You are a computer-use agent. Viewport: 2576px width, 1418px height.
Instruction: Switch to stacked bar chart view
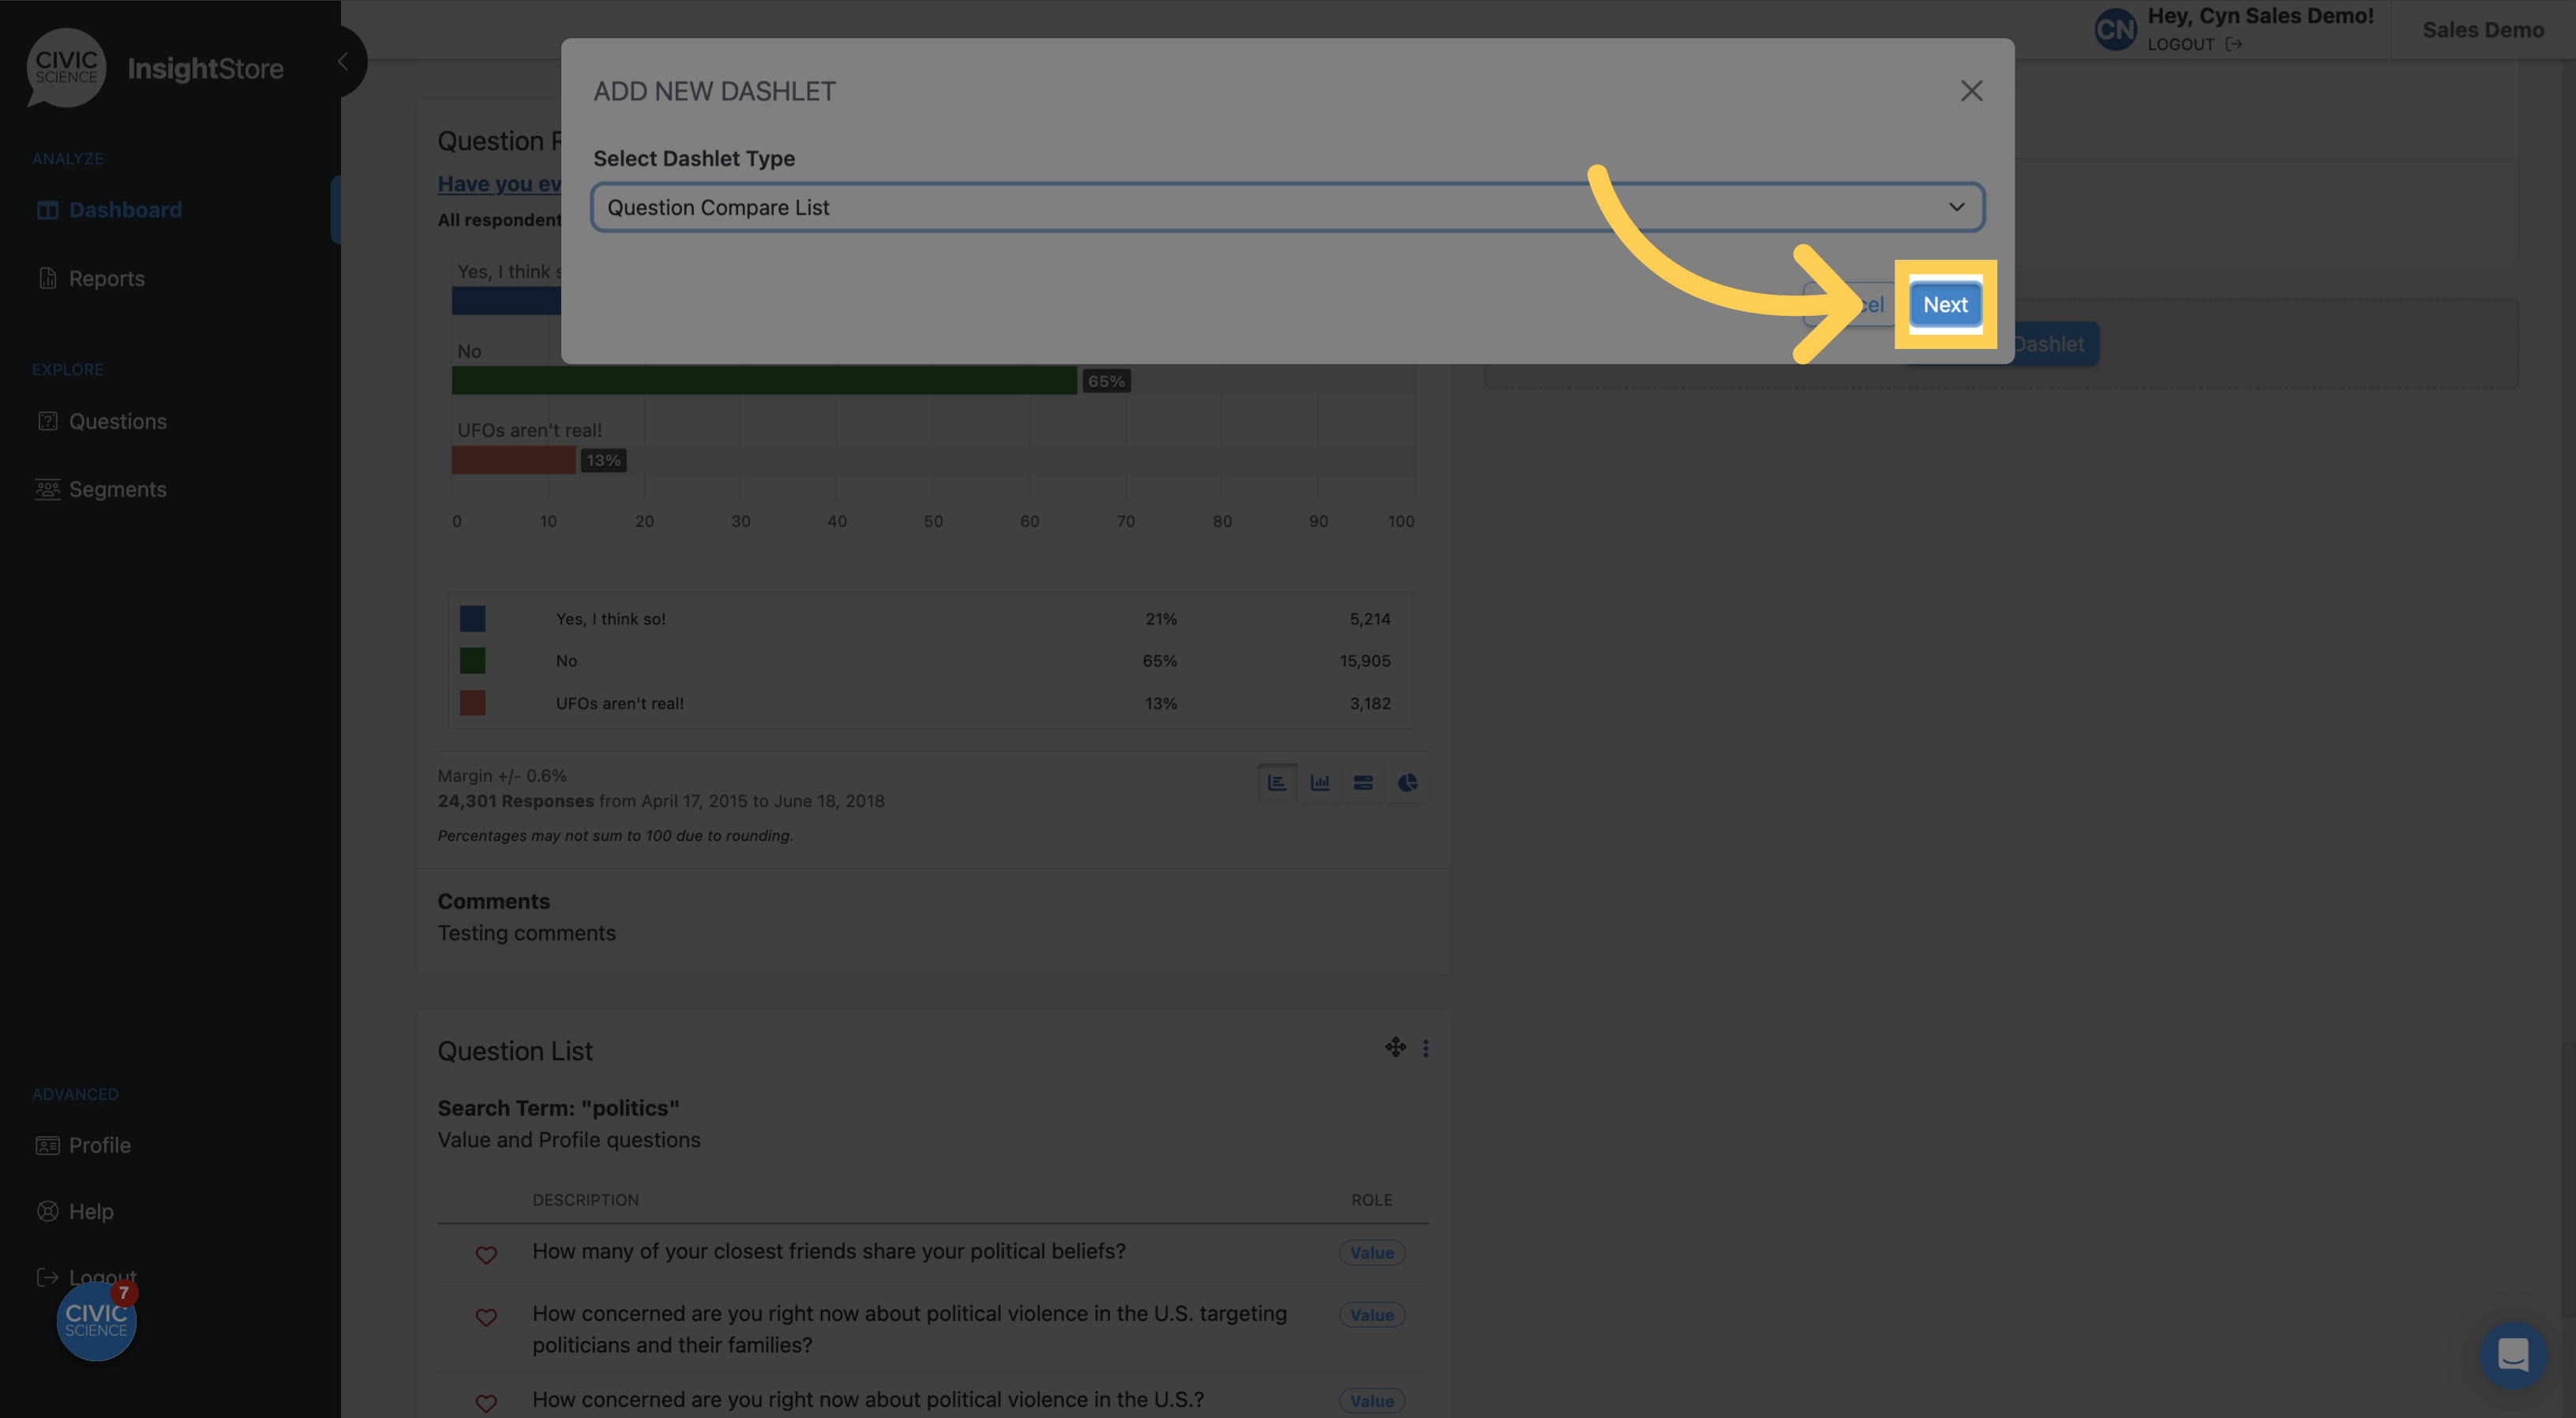pyautogui.click(x=1363, y=782)
